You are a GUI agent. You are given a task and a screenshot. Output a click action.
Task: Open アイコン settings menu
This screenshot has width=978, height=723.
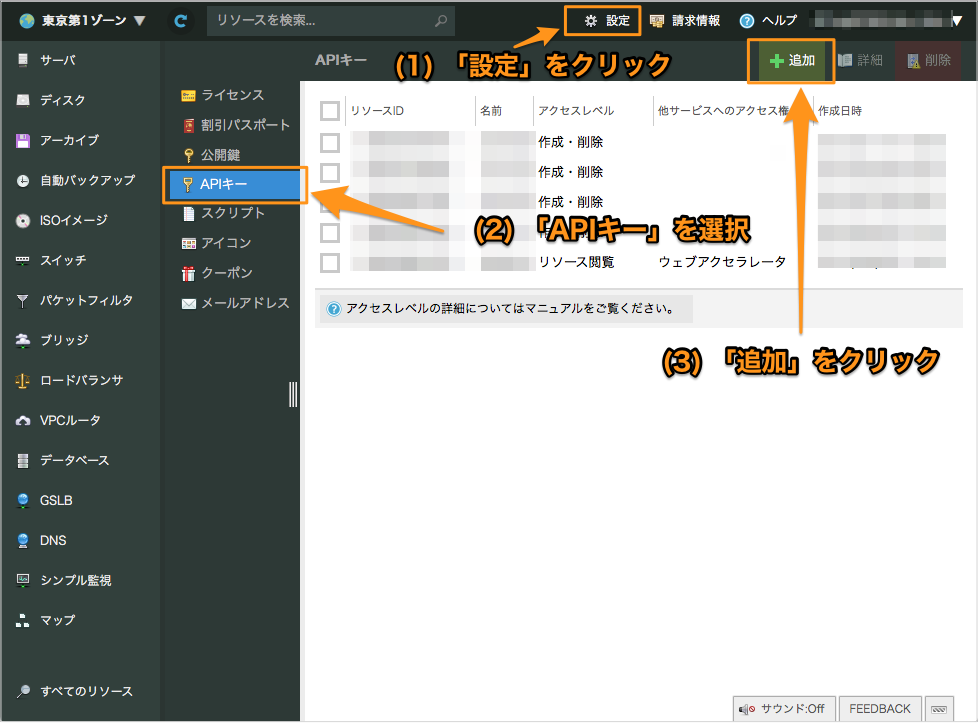click(216, 243)
